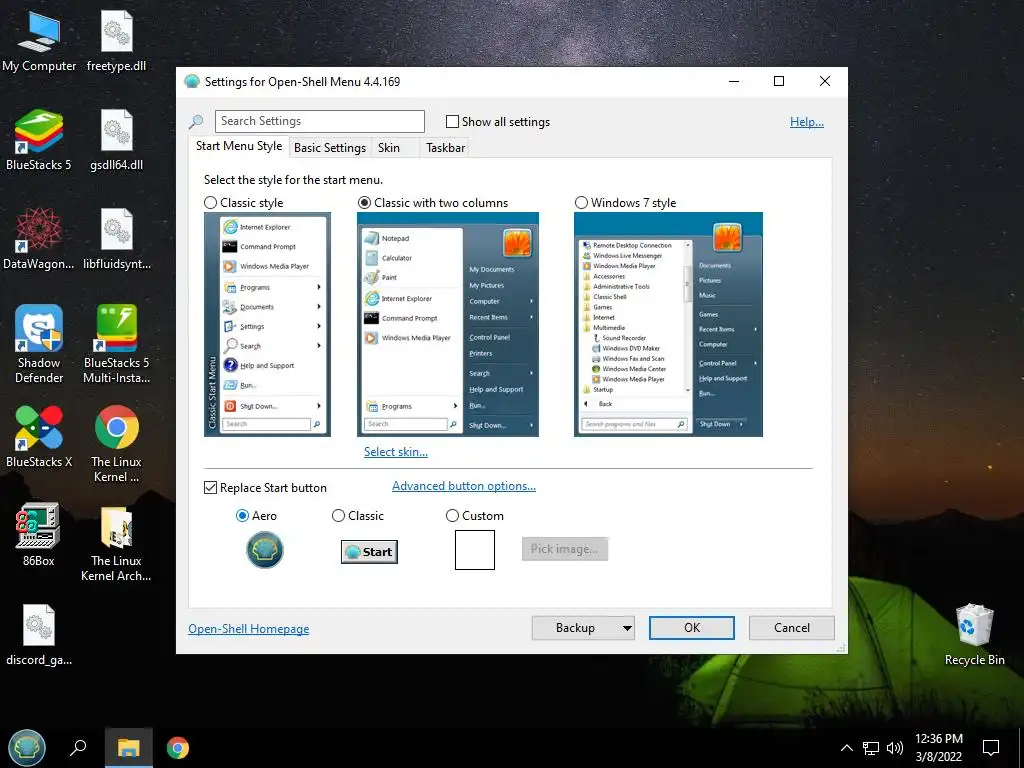Click the two columns style preview thumbnail

click(448, 325)
